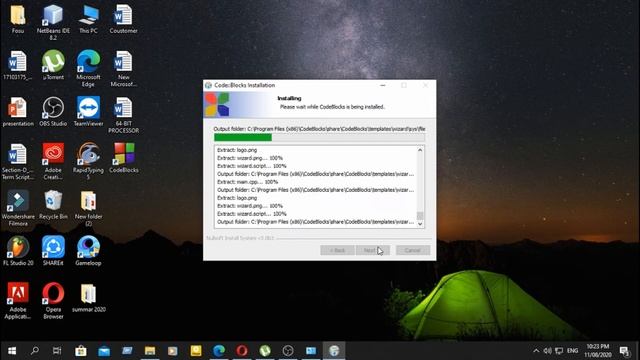Image resolution: width=640 pixels, height=360 pixels.
Task: Open summar 2020 folder
Action: 89,298
